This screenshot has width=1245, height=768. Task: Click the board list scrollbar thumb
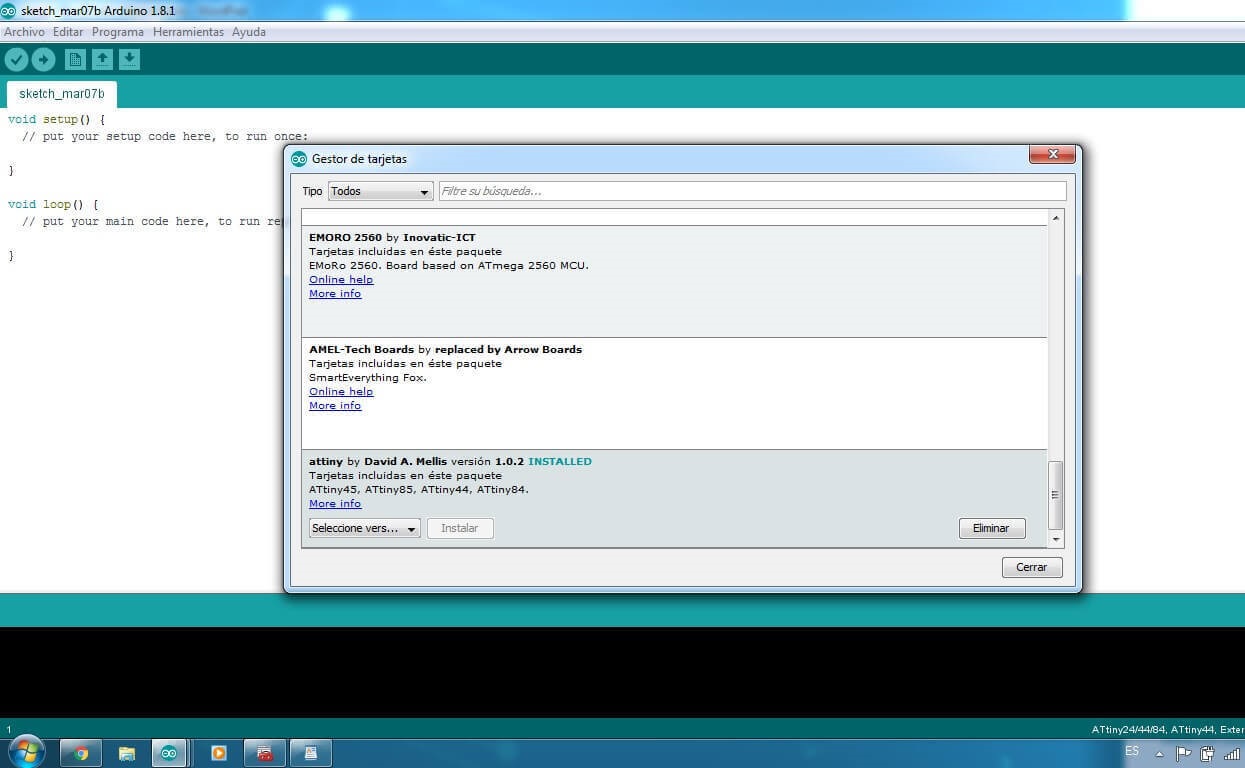(x=1055, y=495)
